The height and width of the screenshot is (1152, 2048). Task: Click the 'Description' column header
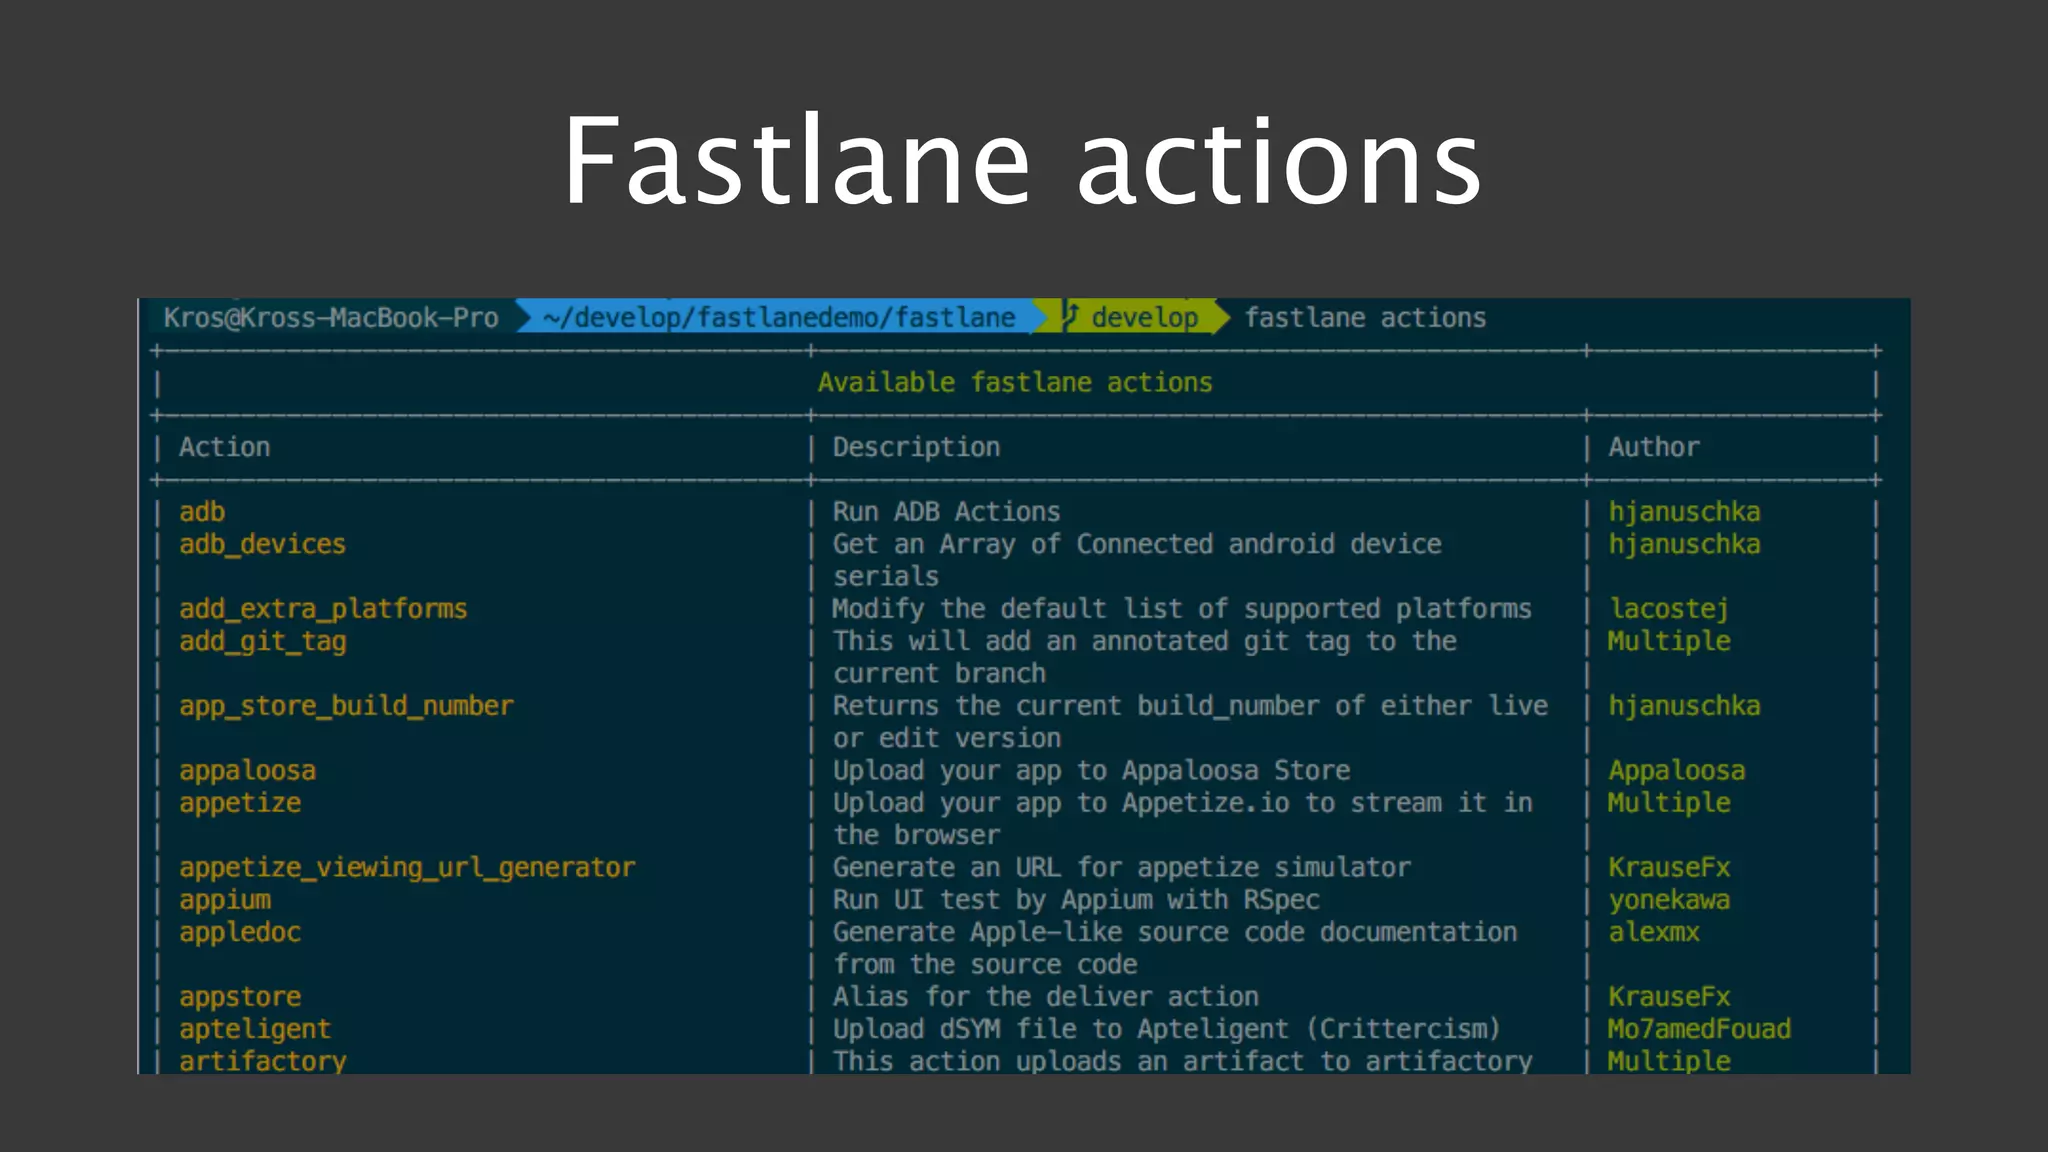tap(916, 447)
